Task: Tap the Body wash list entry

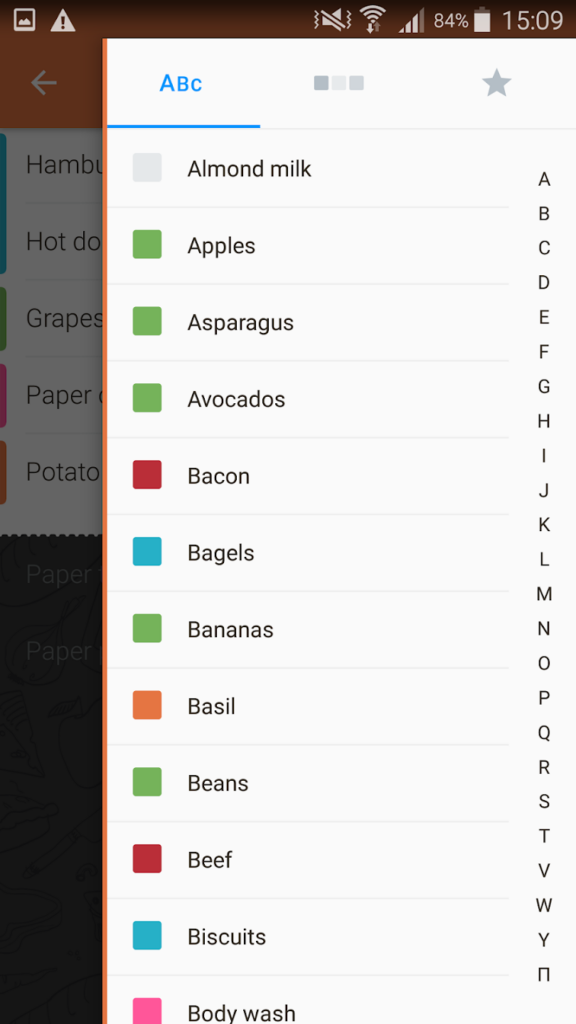Action: pos(241,1010)
